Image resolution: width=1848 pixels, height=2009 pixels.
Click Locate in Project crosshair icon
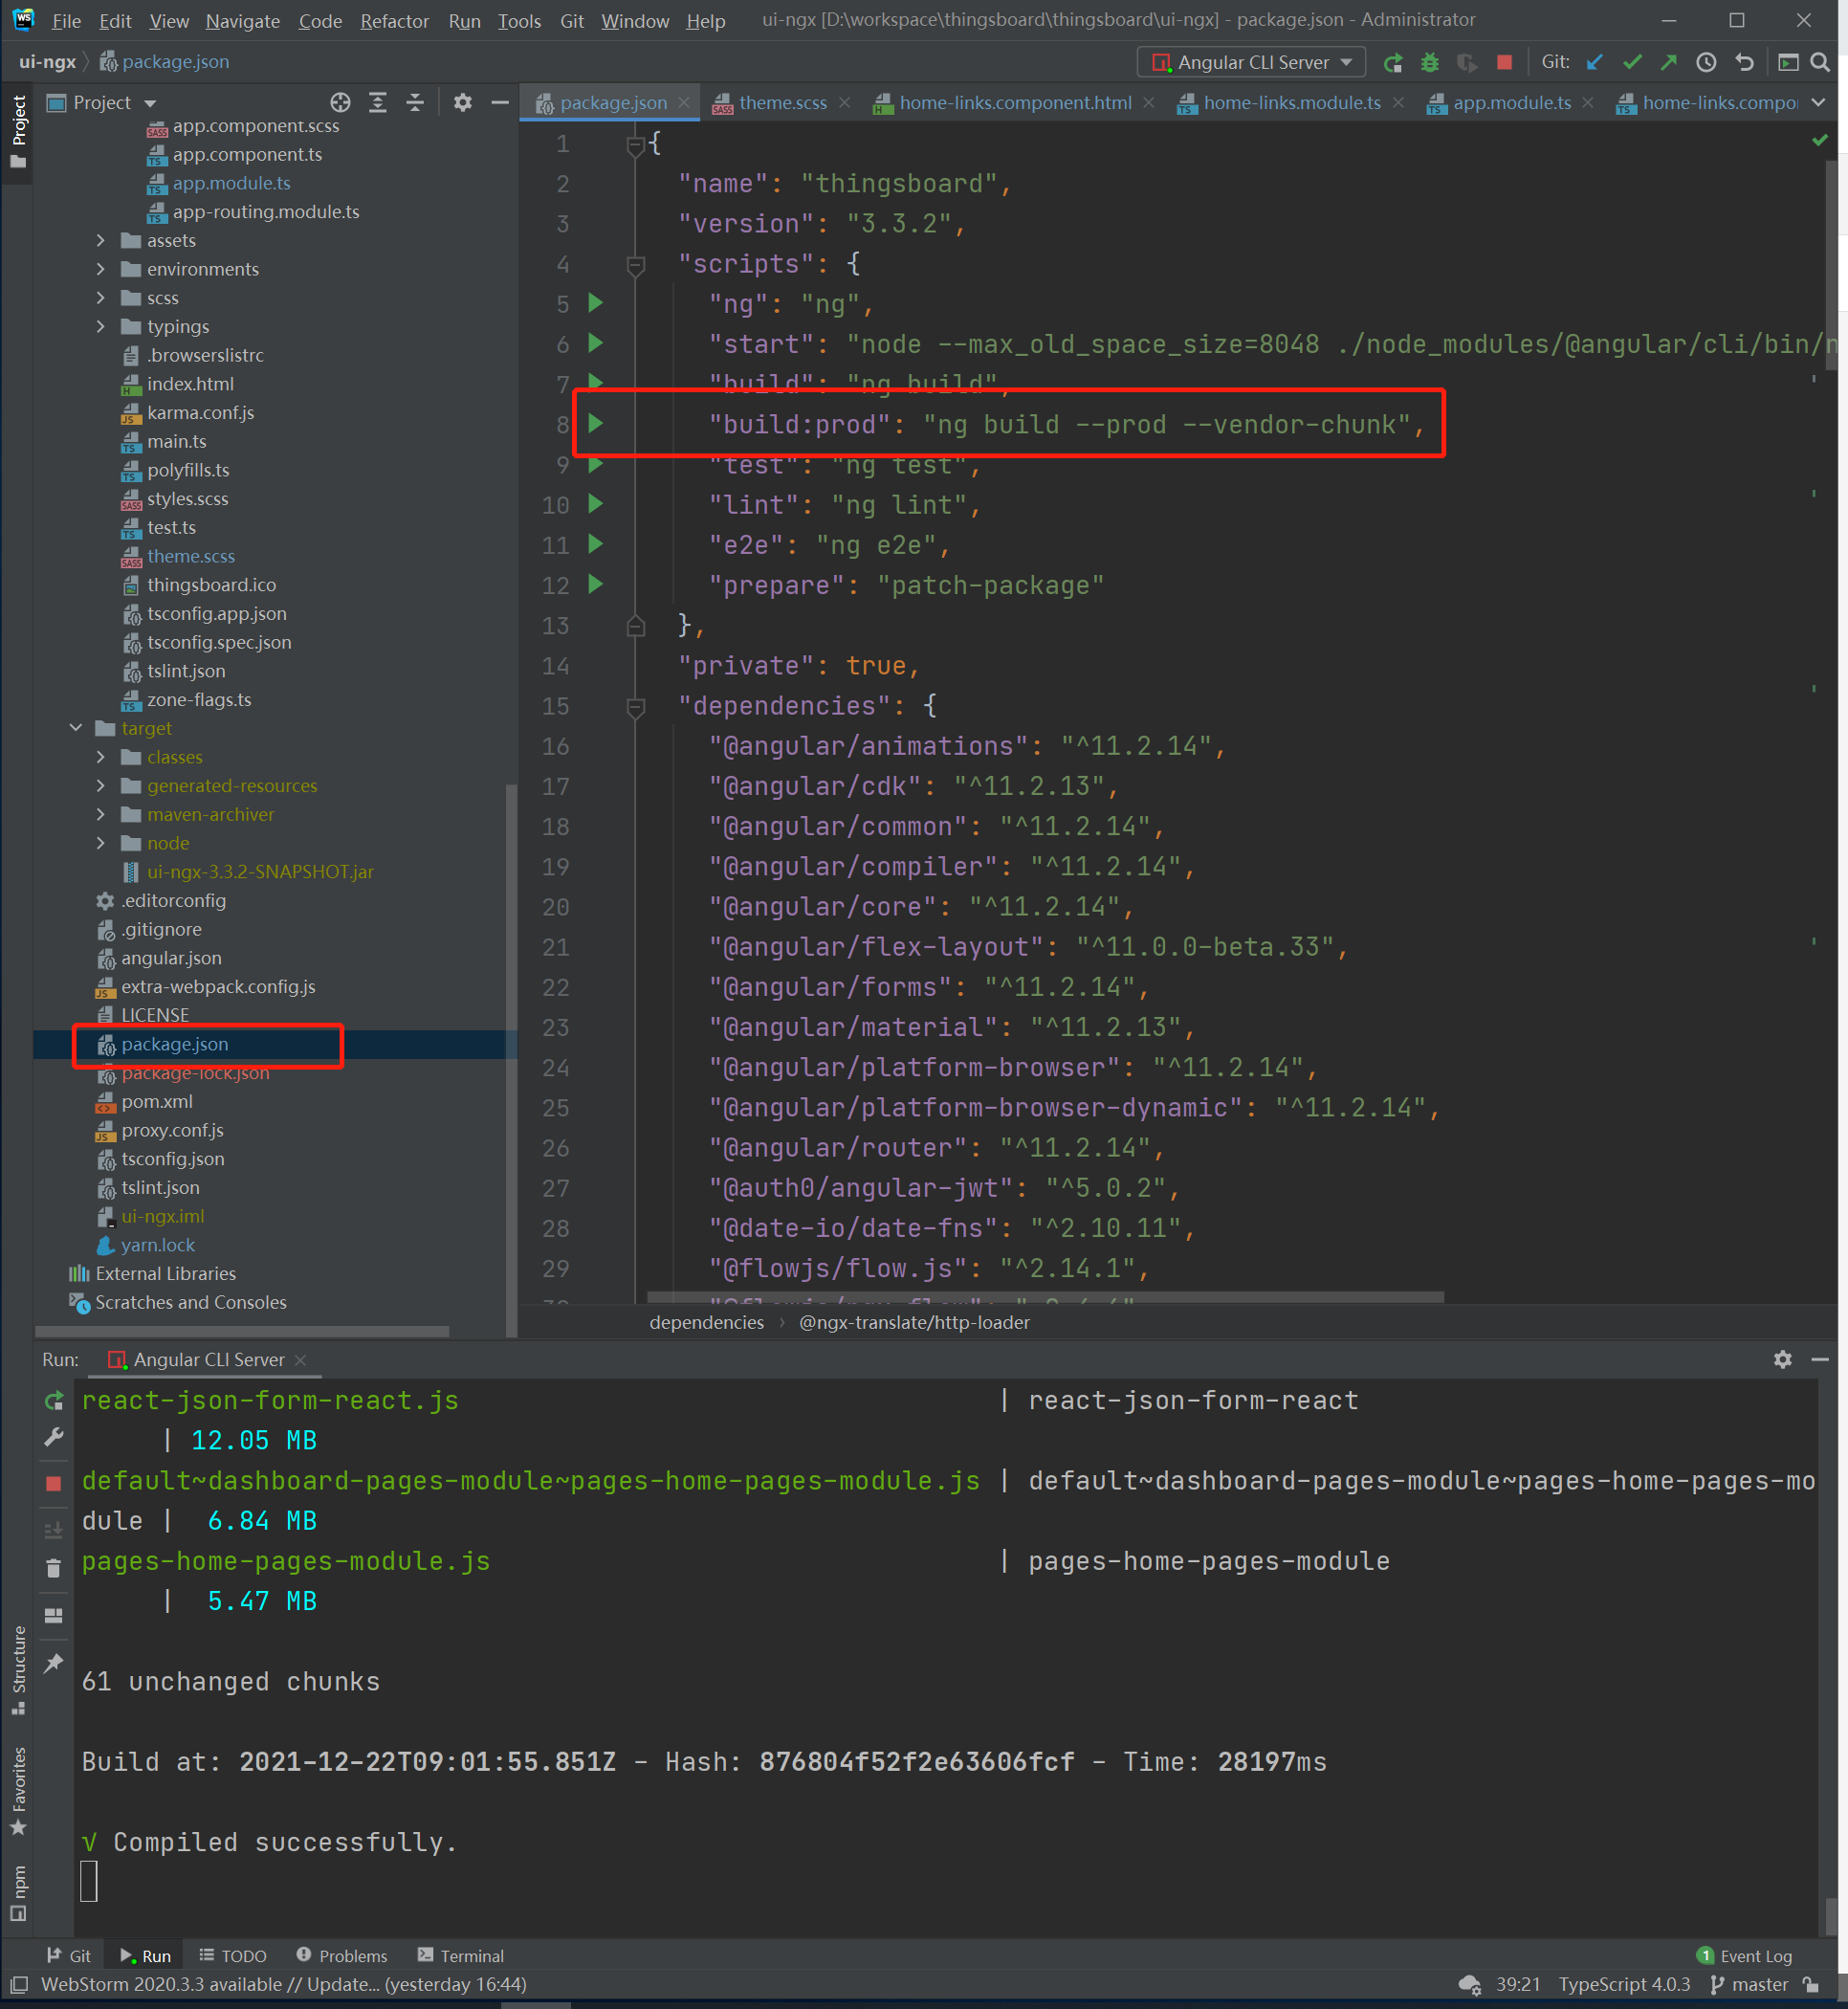(x=340, y=103)
